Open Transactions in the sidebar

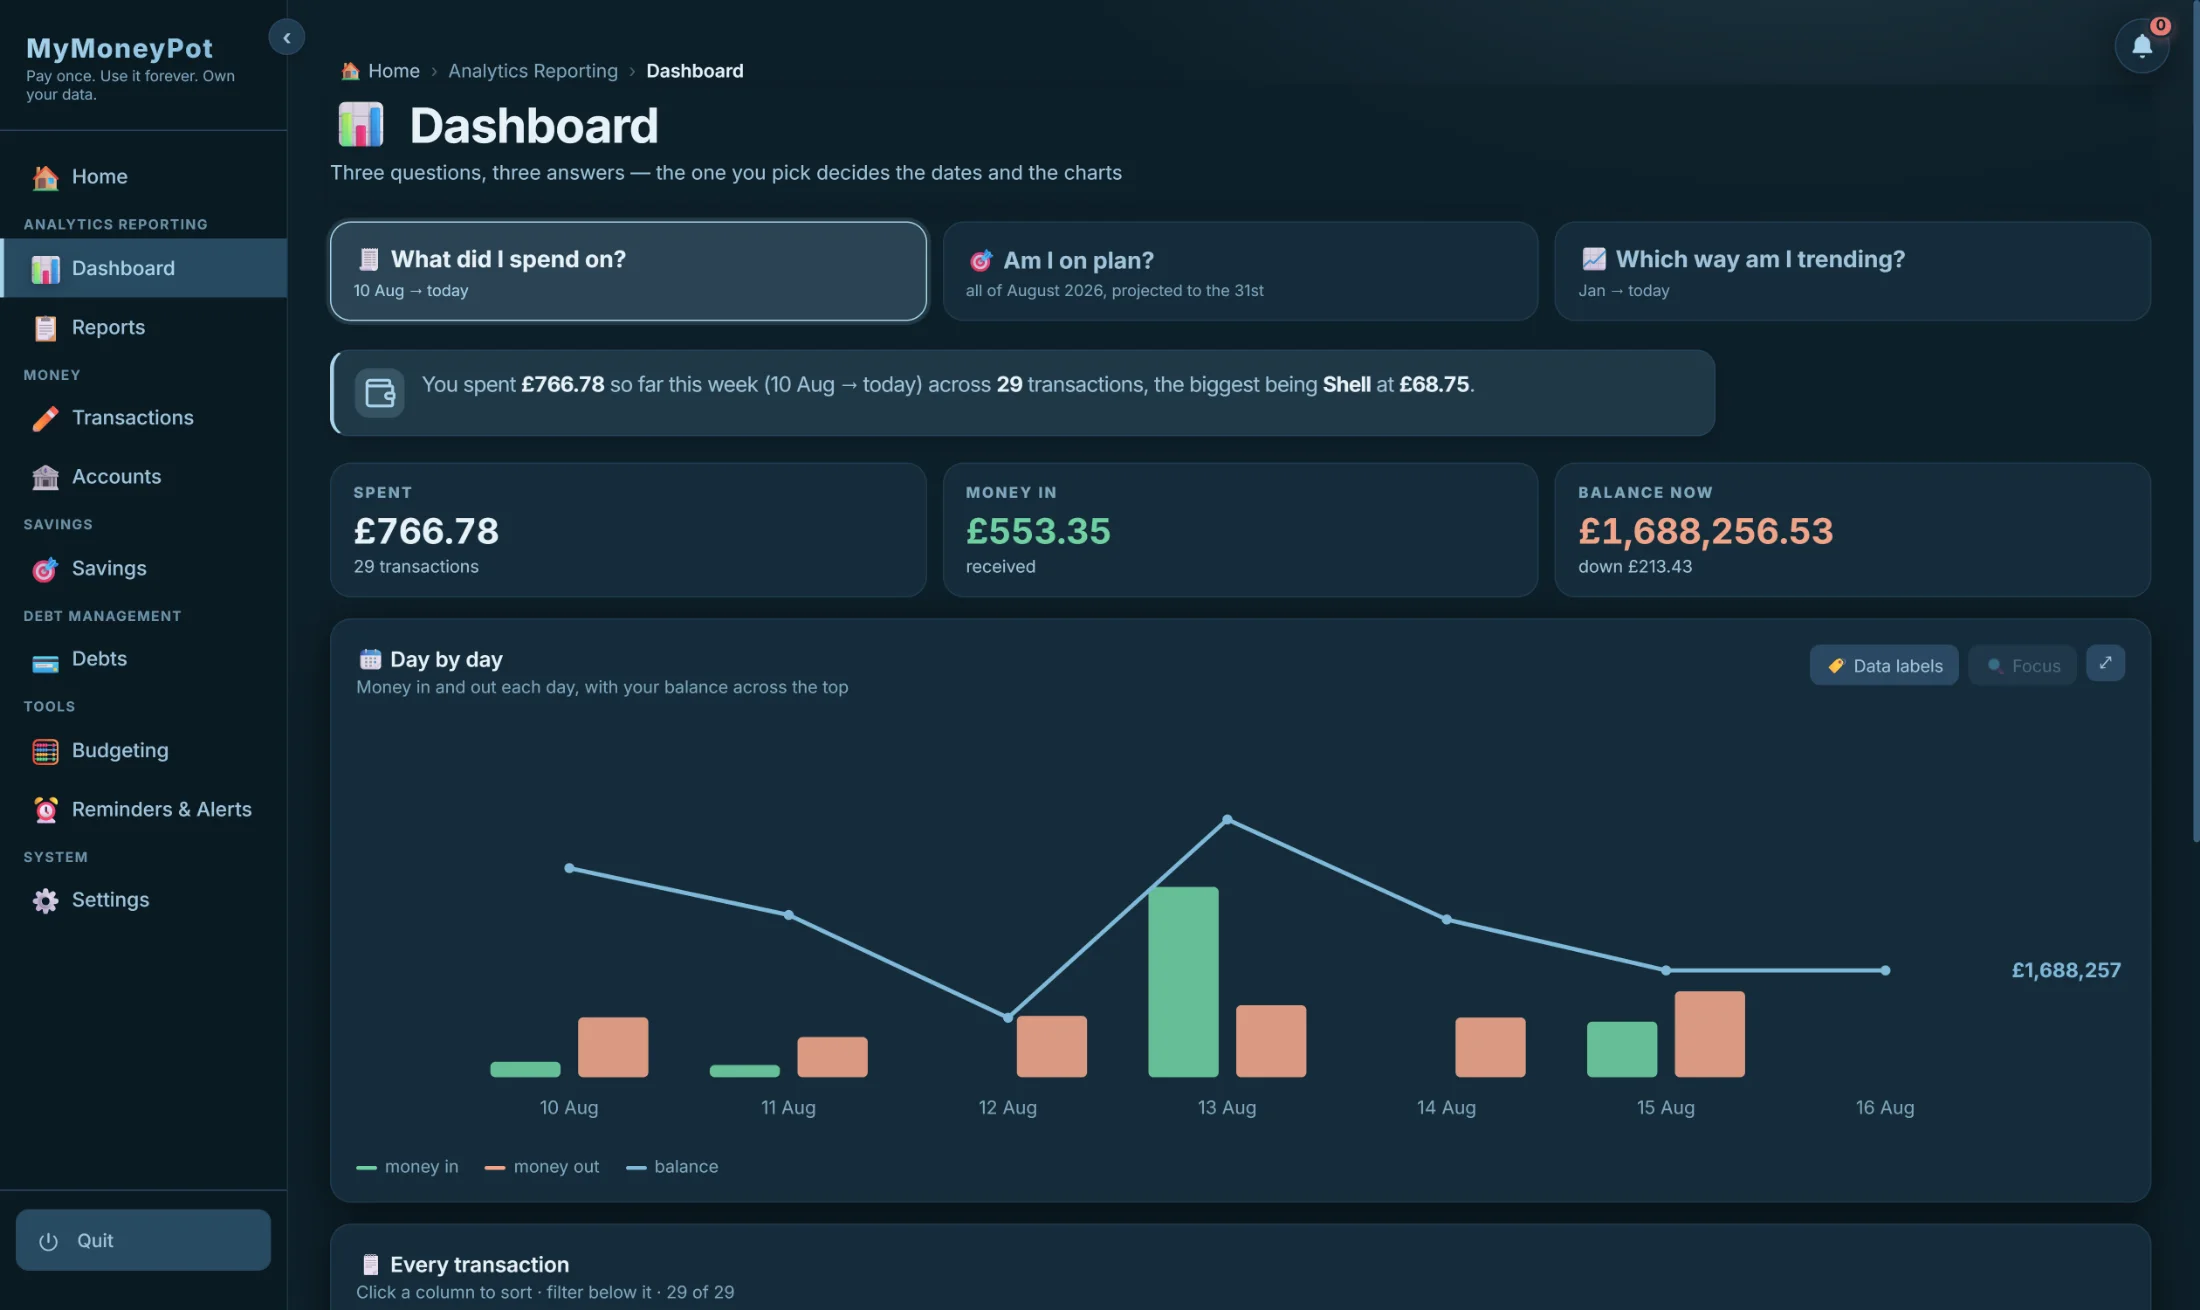tap(143, 418)
